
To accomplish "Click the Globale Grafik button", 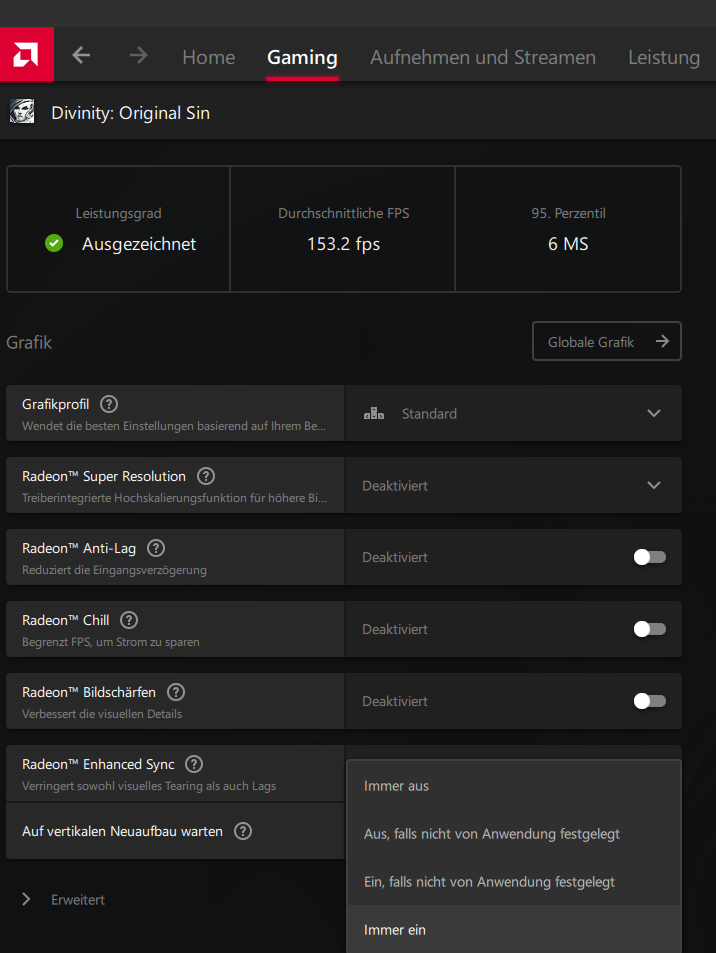I will (x=606, y=341).
